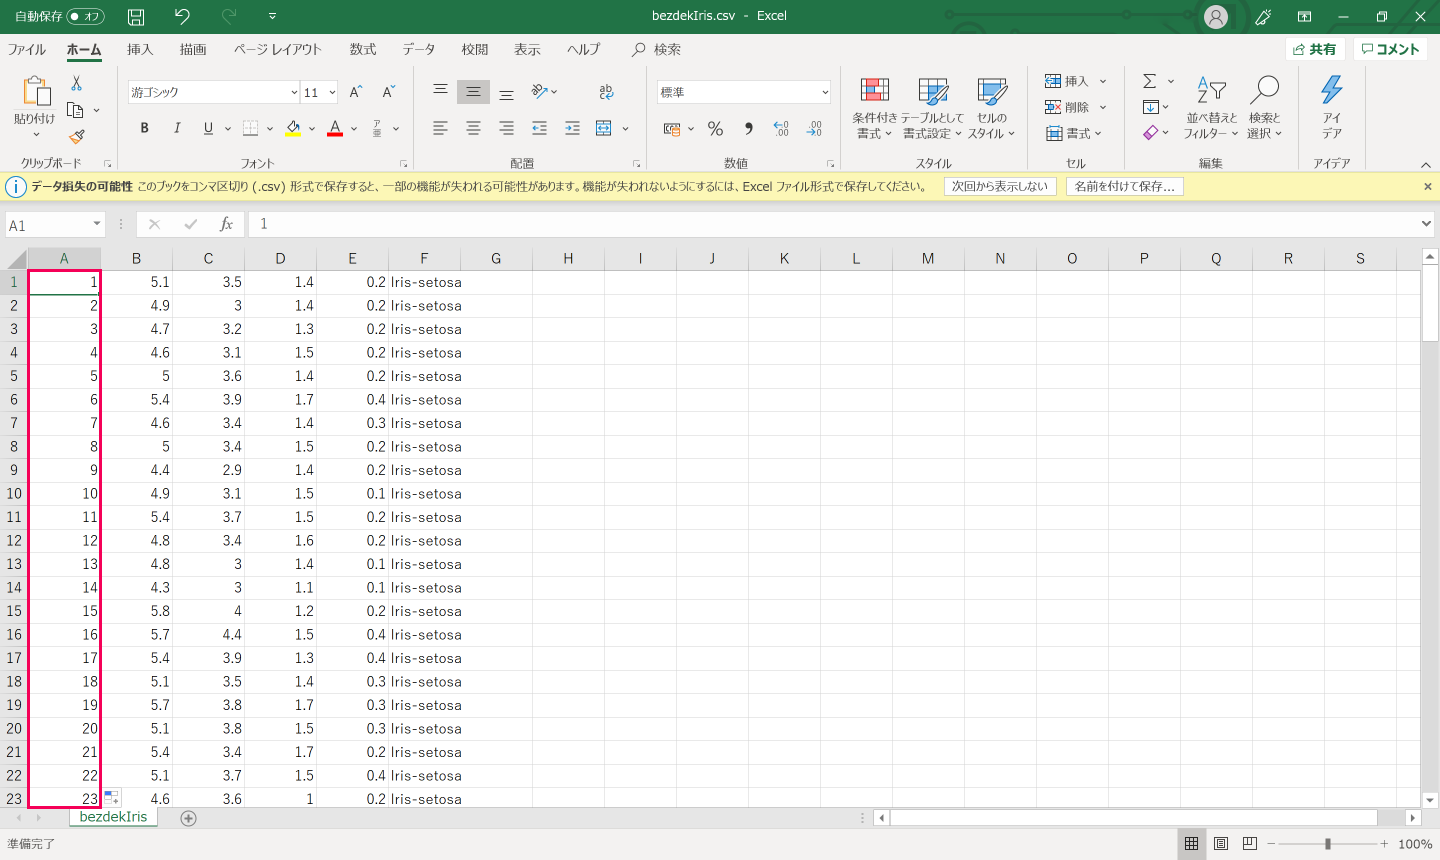Cut selection with scissors icon
1440x860 pixels.
(77, 84)
